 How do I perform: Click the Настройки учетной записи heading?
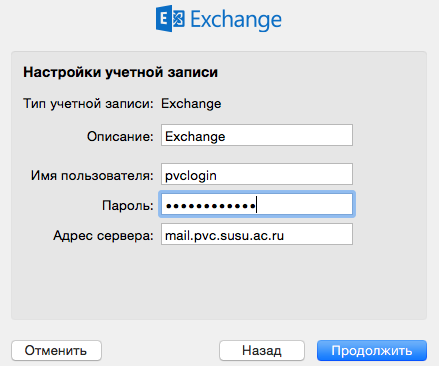point(120,72)
